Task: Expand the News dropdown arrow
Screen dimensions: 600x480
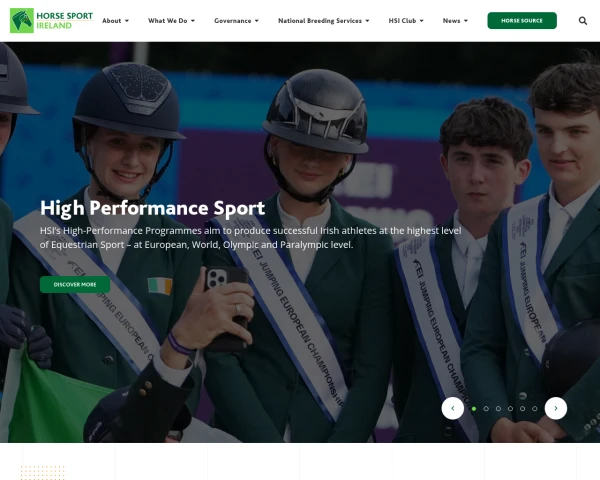Action: 466,21
